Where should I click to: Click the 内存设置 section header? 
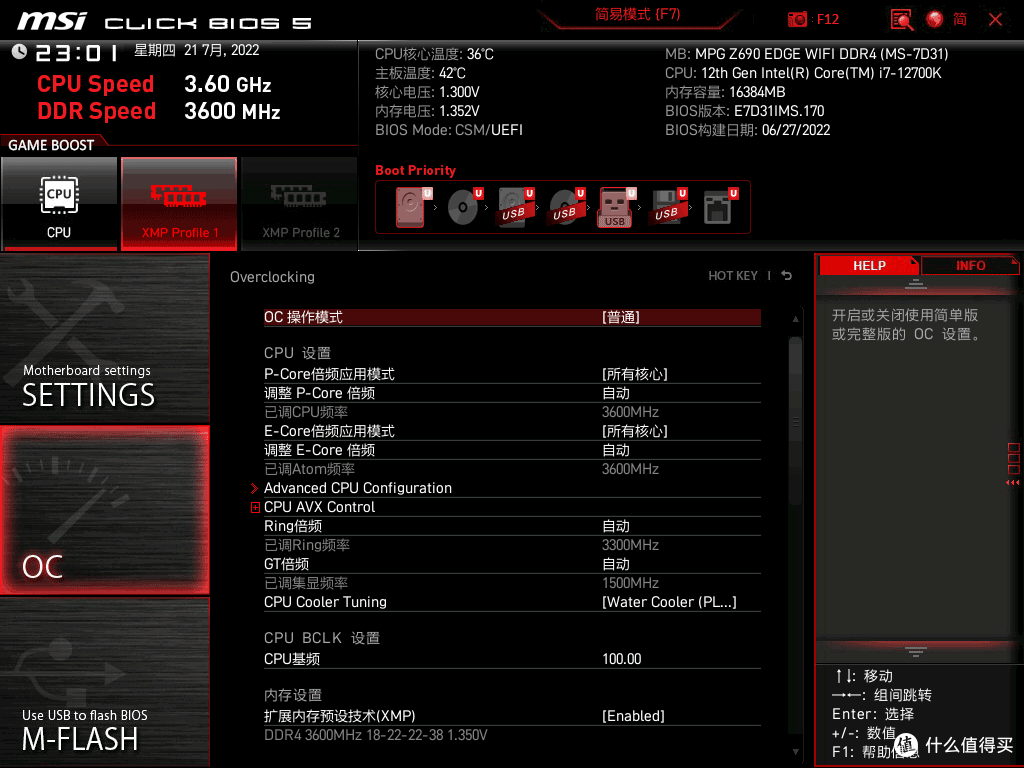[x=293, y=695]
